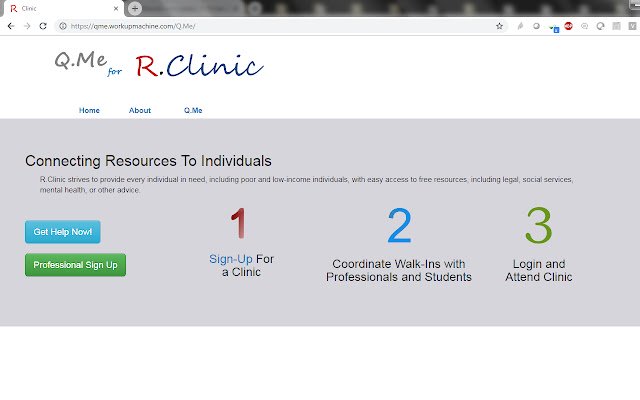The width and height of the screenshot is (640, 400).
Task: Click the green number 3 step
Action: 539,225
